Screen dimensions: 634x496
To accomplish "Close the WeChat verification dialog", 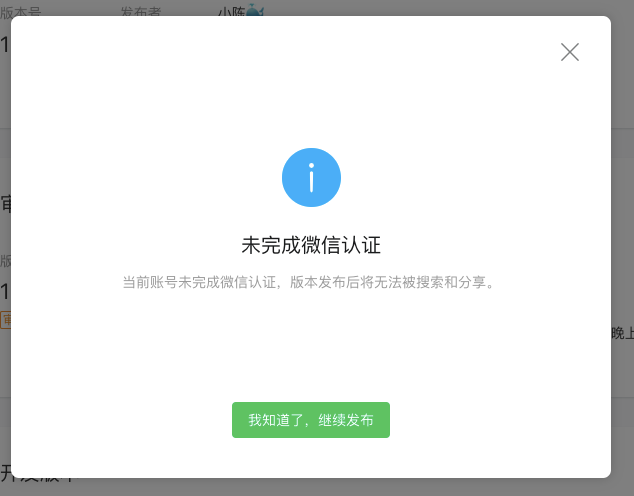I will [x=570, y=52].
